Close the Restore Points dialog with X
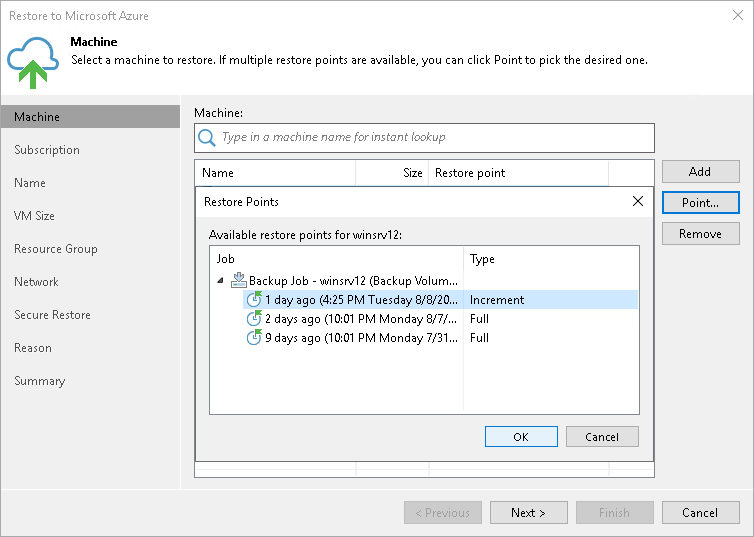Viewport: 754px width, 537px height. 638,201
